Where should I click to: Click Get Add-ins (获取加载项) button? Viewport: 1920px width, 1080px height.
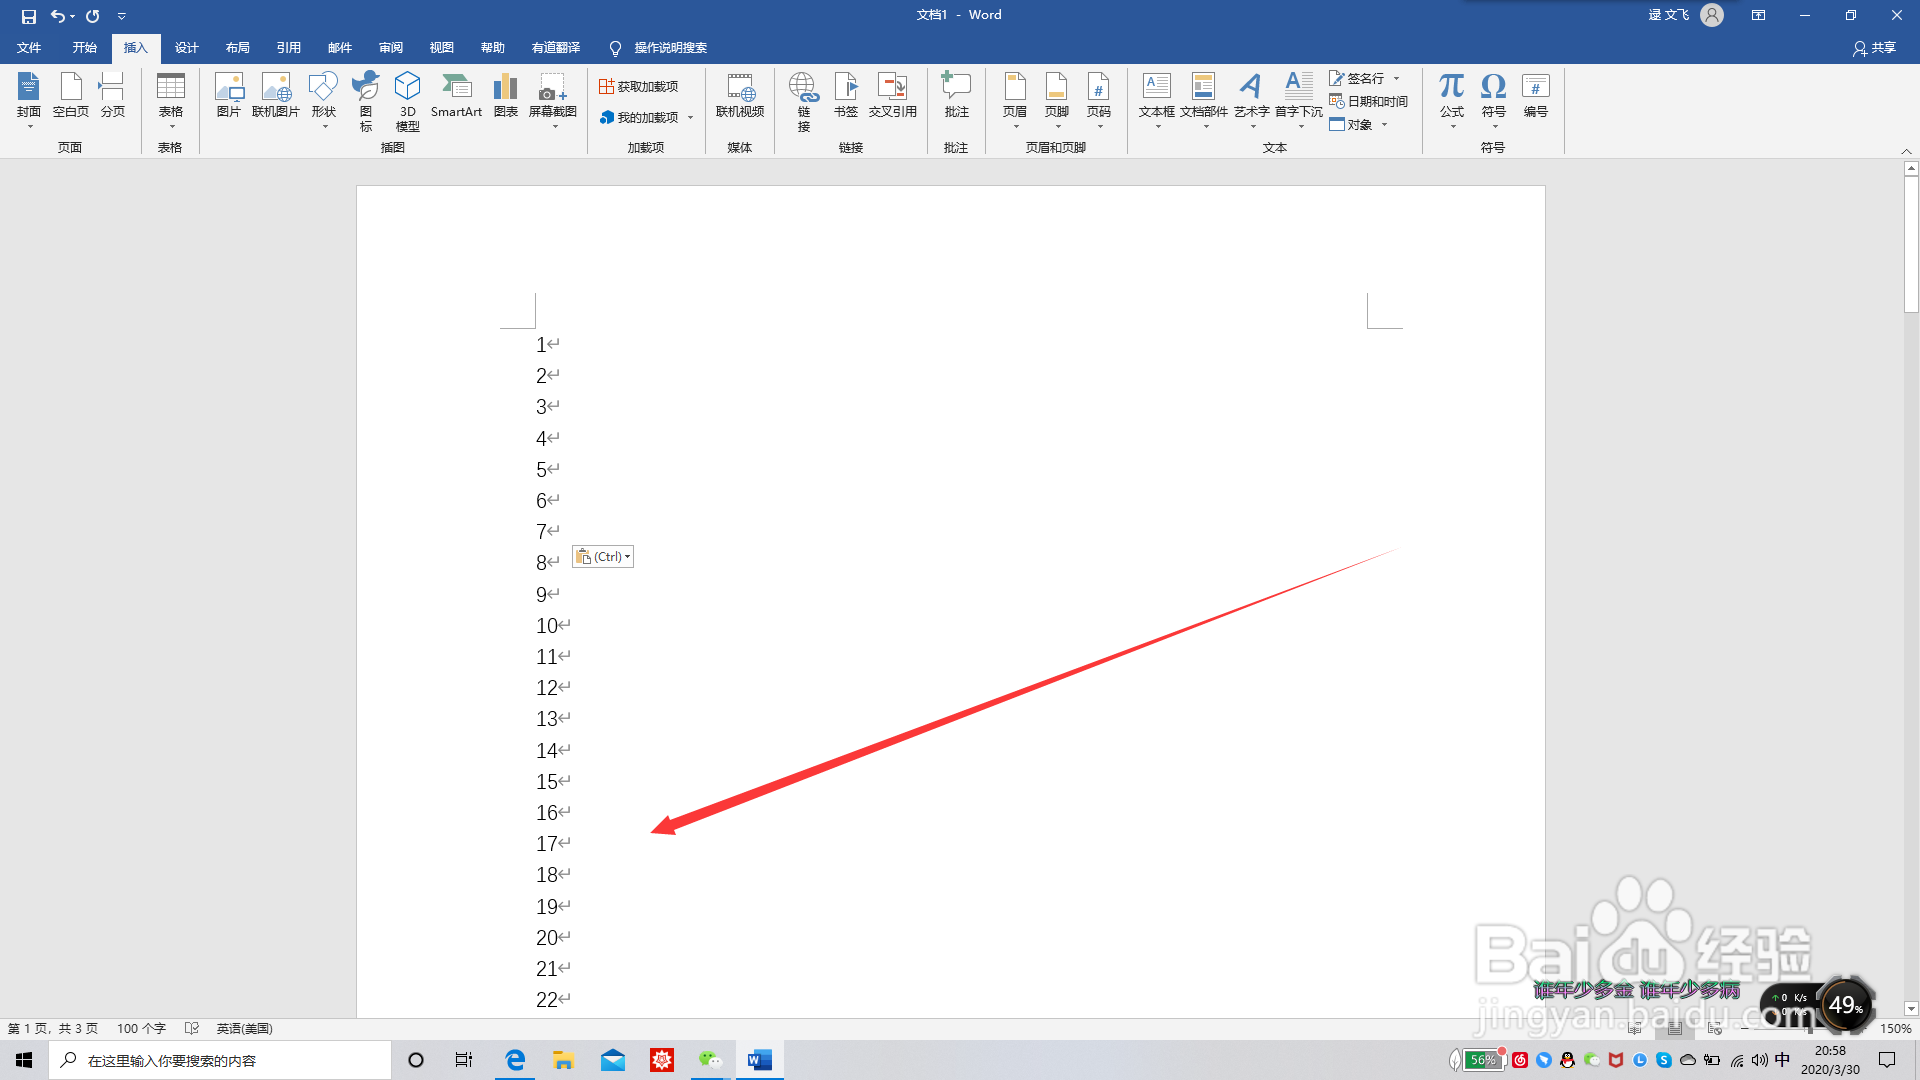click(x=638, y=87)
